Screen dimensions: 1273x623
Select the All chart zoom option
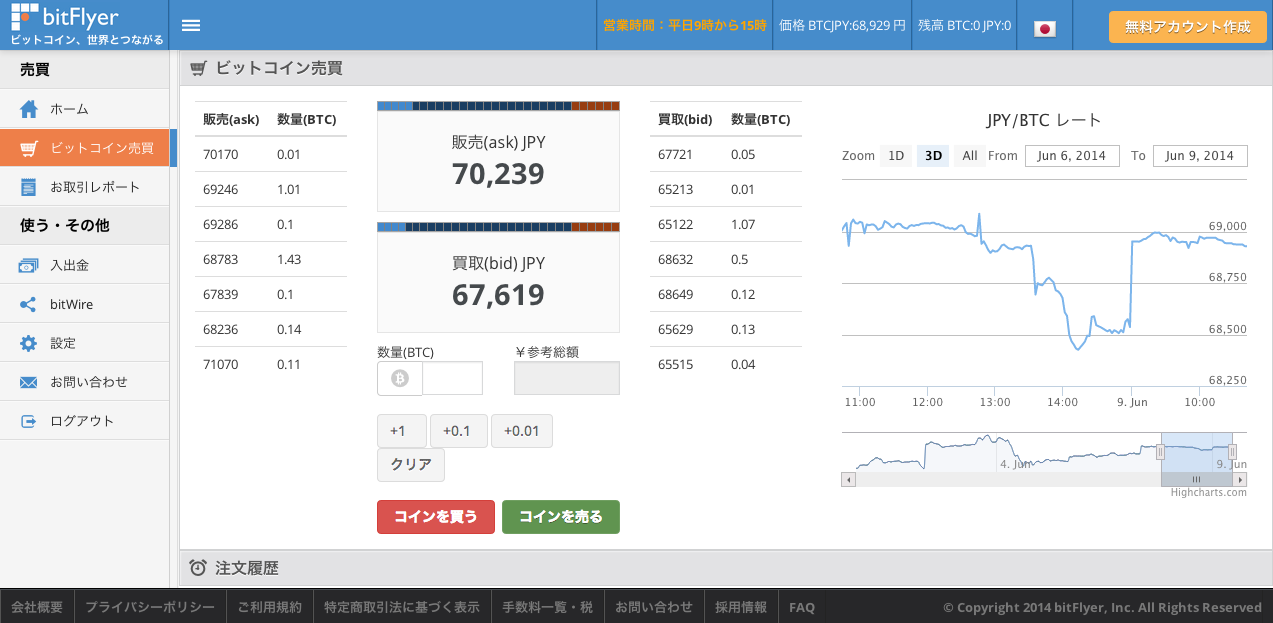coord(969,156)
